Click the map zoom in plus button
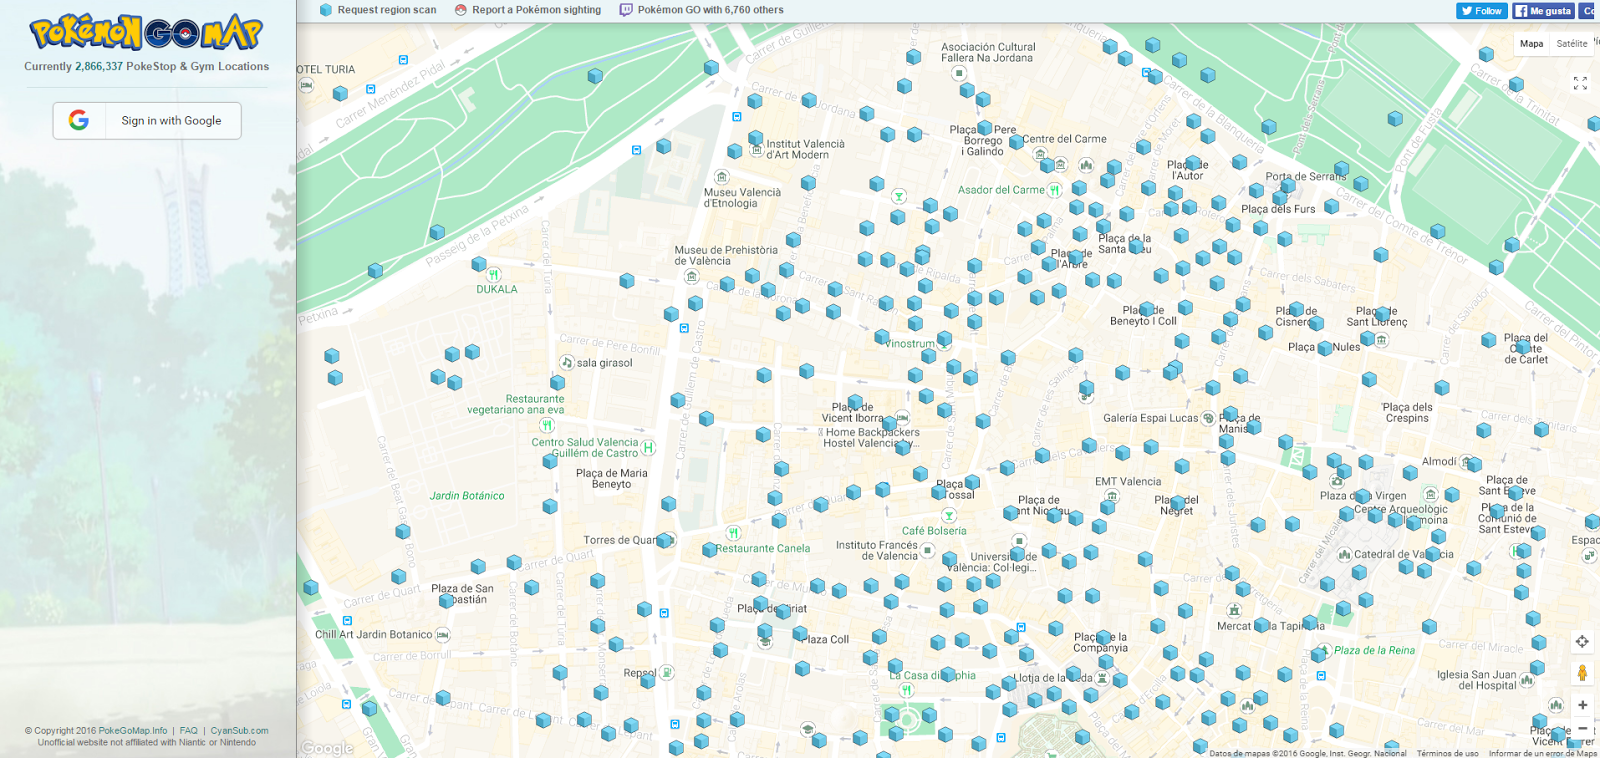Screen dimensions: 1600x758 (x=1582, y=705)
